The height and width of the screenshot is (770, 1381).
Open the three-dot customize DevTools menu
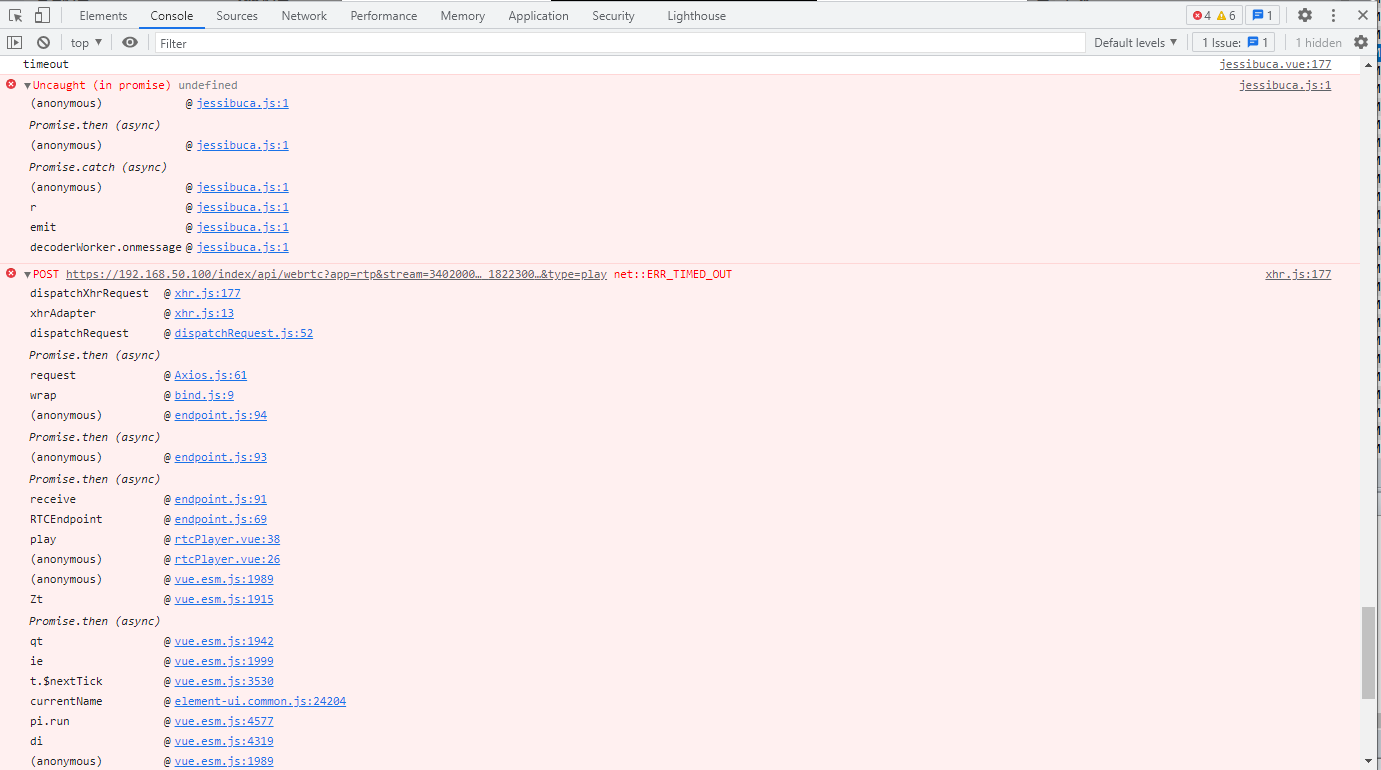(1334, 15)
